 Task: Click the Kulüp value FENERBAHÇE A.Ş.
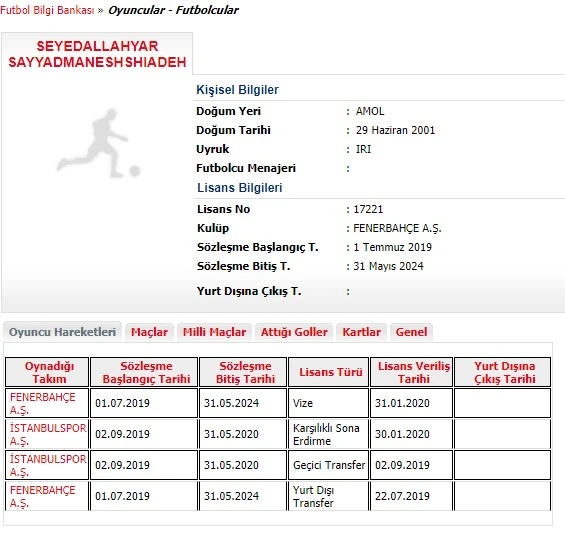point(397,228)
